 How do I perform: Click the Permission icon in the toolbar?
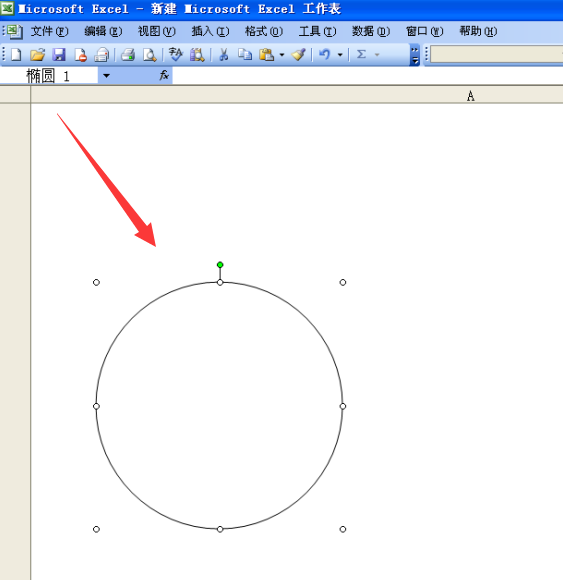(x=80, y=55)
